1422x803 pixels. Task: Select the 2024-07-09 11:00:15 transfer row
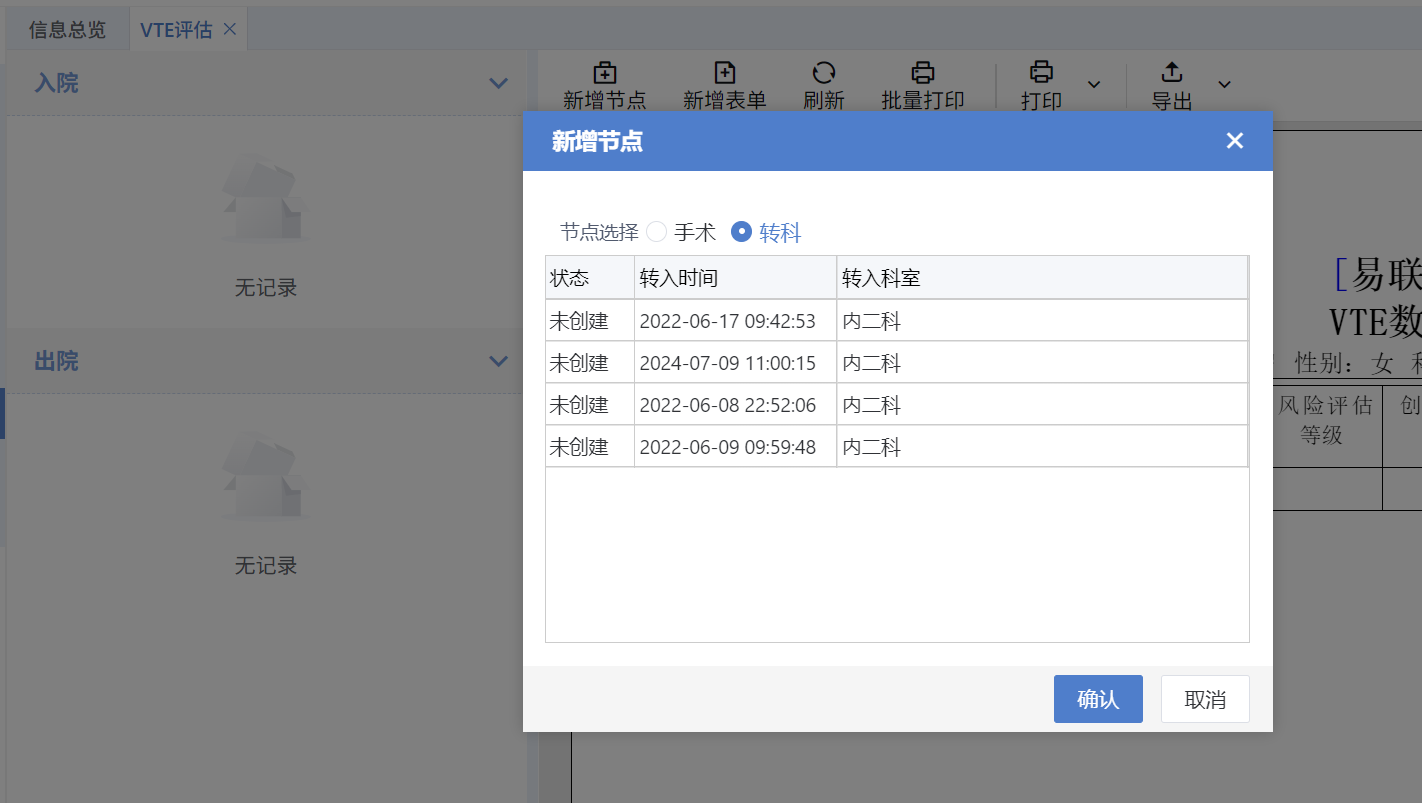point(727,363)
